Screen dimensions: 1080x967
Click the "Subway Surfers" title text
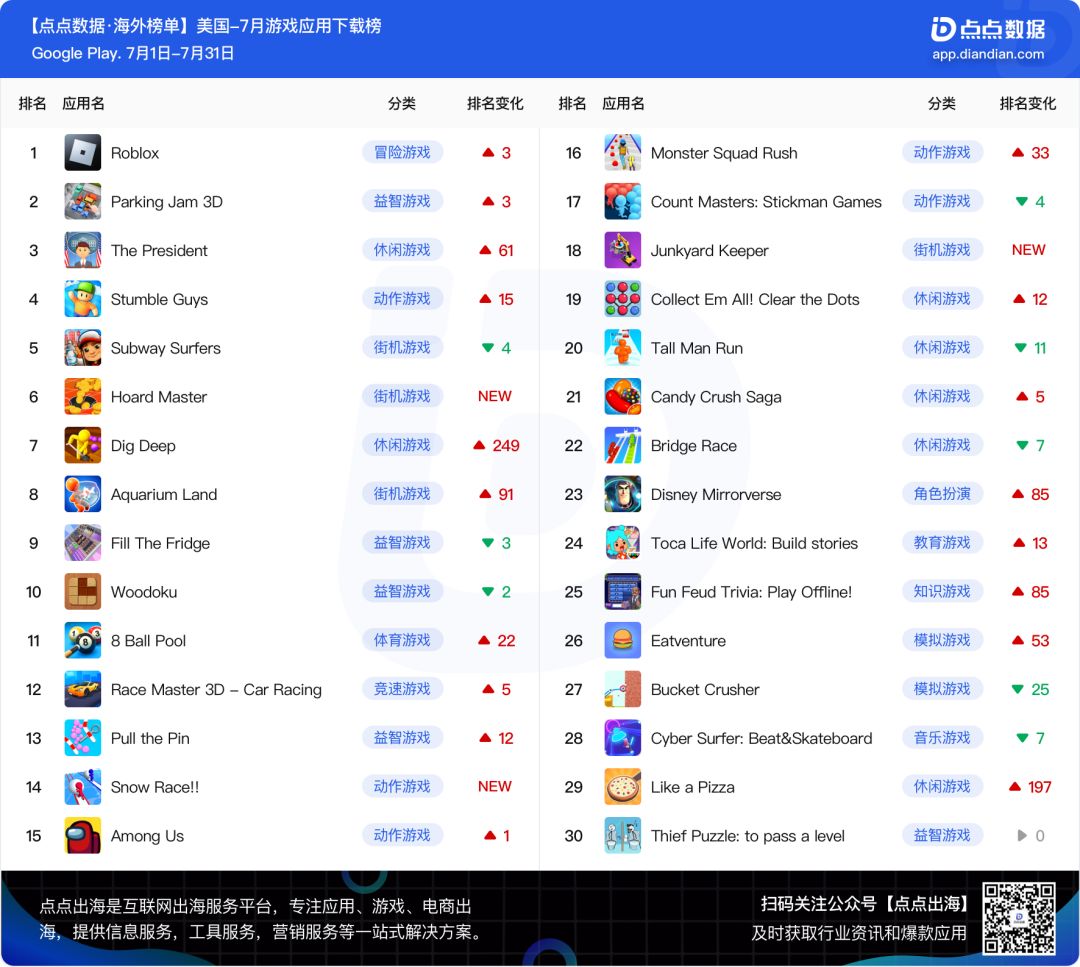(x=166, y=349)
